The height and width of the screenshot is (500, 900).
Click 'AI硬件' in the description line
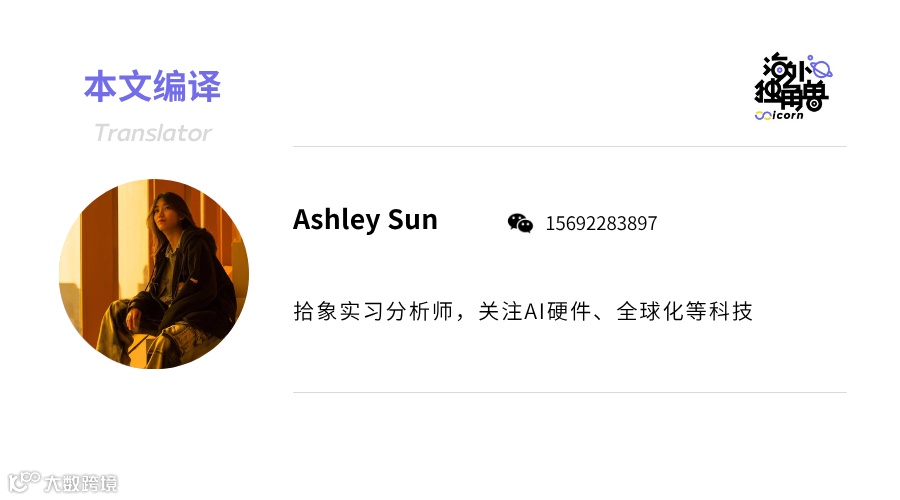tap(557, 311)
